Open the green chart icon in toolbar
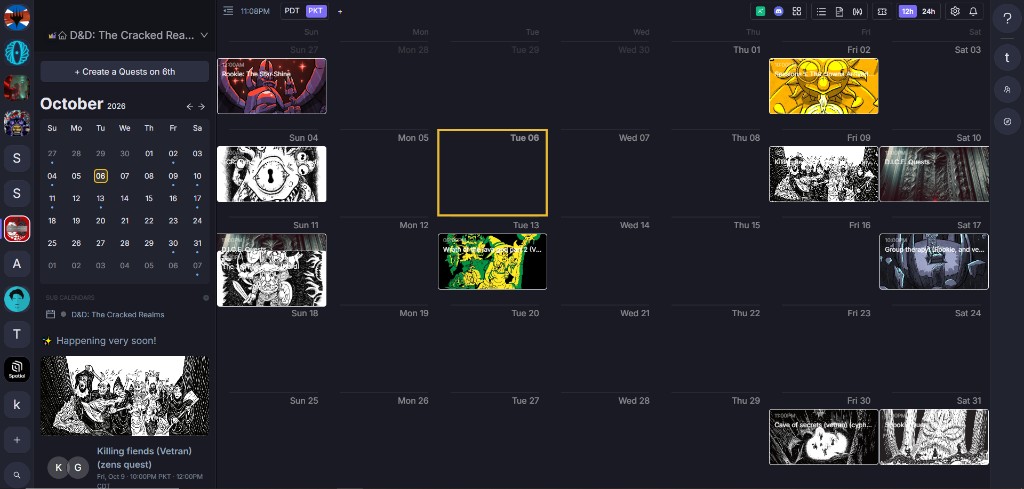Image resolution: width=1024 pixels, height=489 pixels. pyautogui.click(x=761, y=11)
